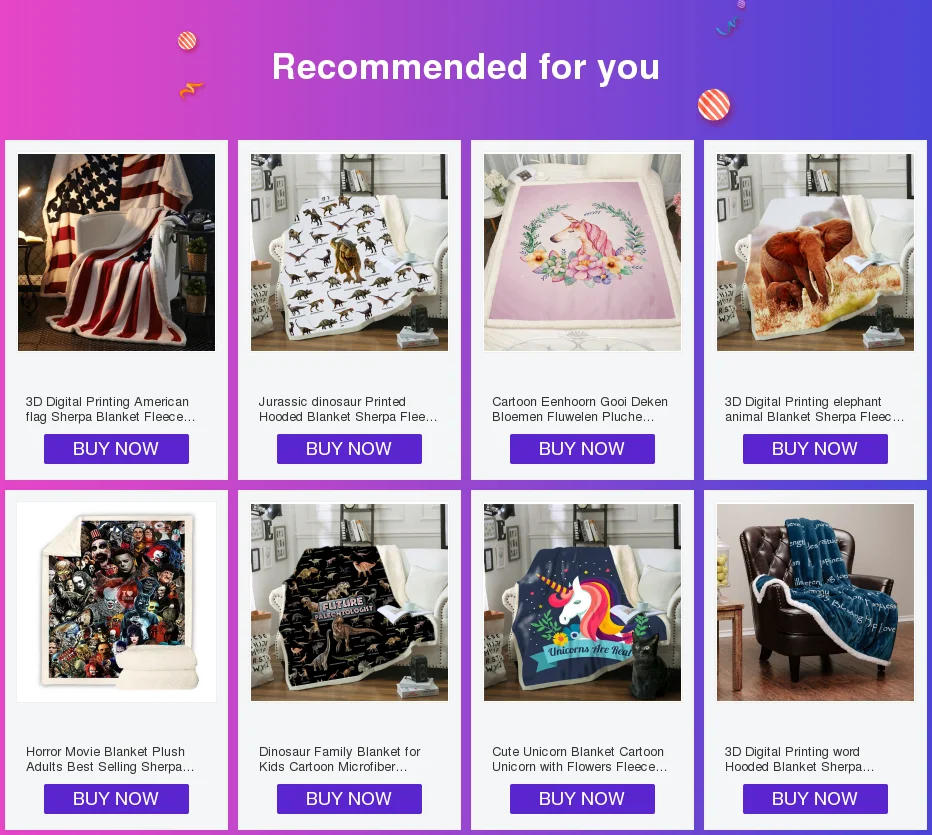Open the Horror Movie blanket image

[x=116, y=602]
